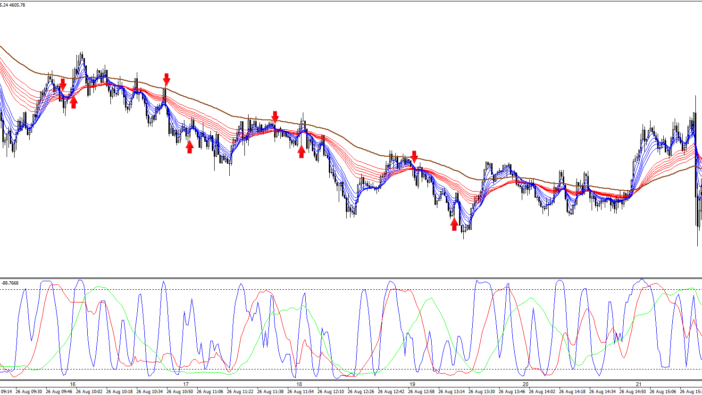Click the 26 Aug 13:14 time label
The height and width of the screenshot is (395, 702).
(x=452, y=392)
